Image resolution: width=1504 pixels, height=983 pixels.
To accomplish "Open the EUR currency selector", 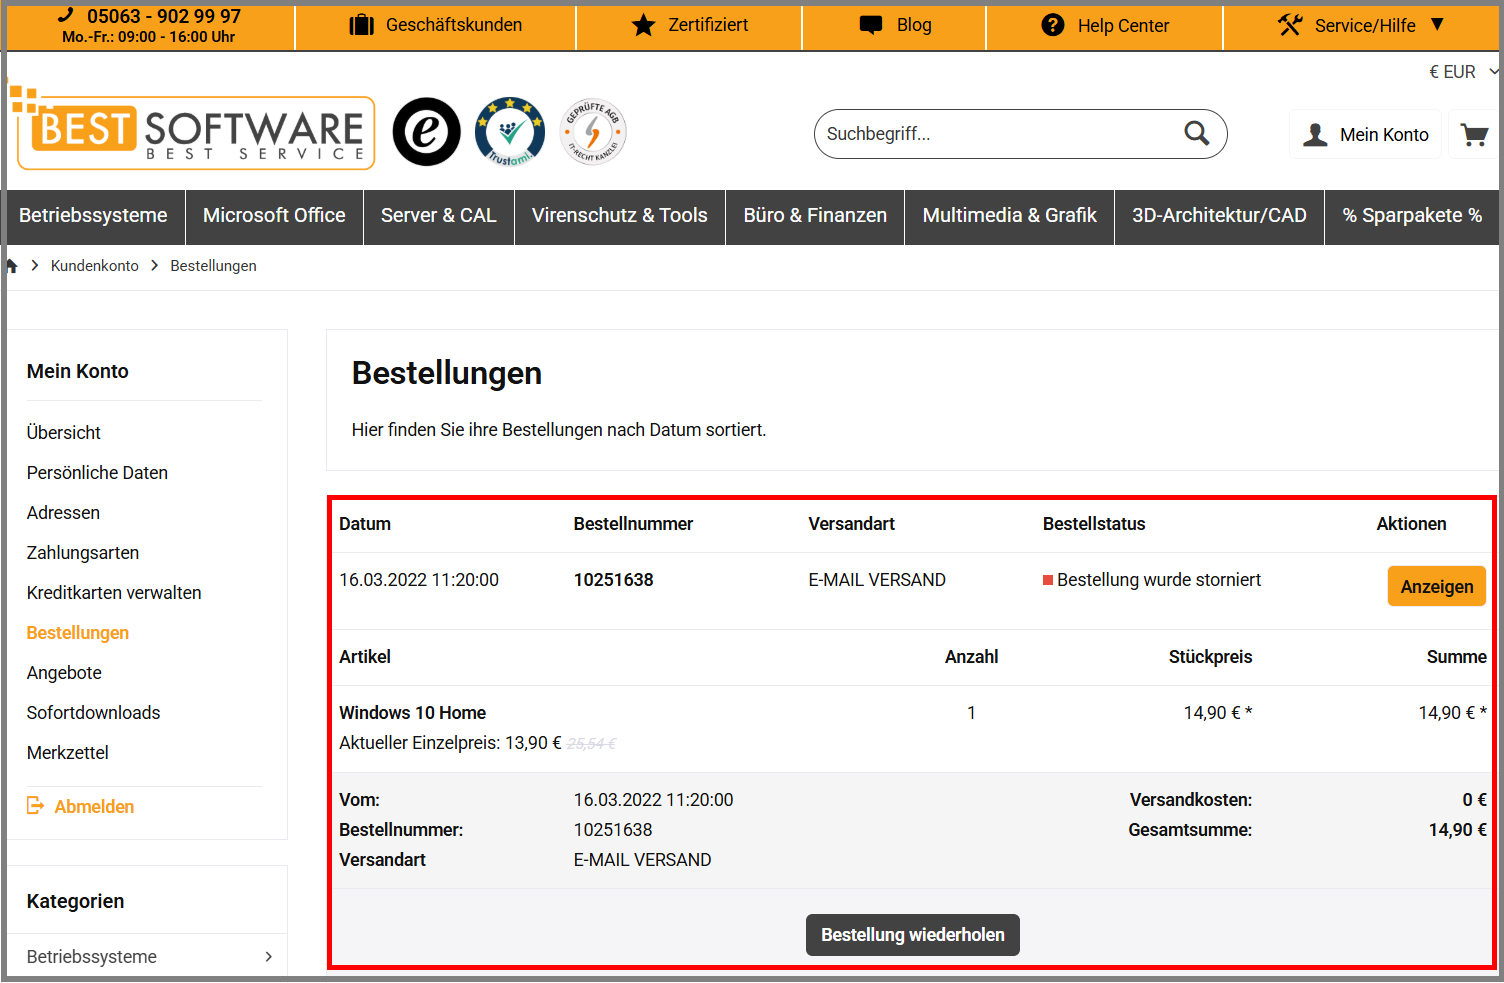I will coord(1463,72).
